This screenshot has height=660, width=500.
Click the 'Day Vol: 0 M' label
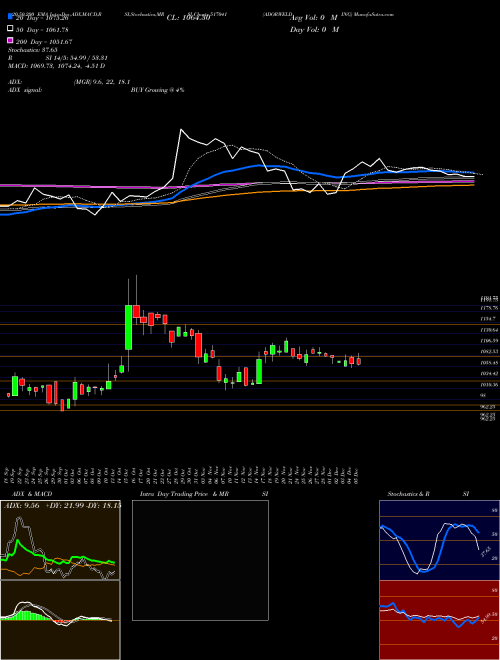point(314,30)
